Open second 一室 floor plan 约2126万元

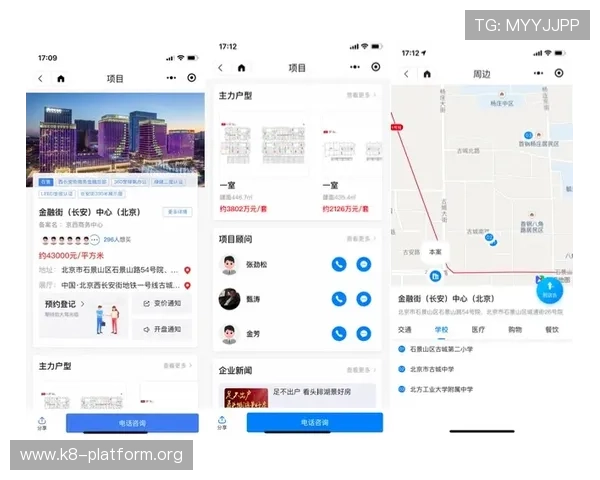click(x=352, y=163)
